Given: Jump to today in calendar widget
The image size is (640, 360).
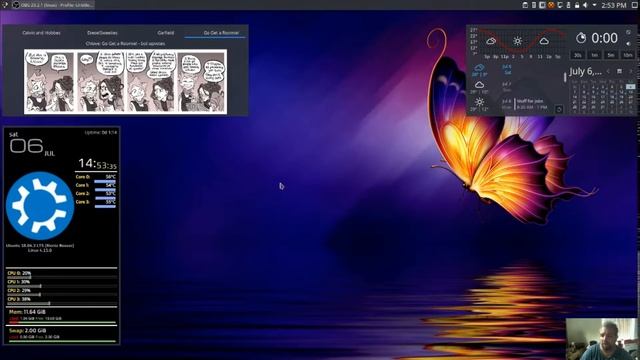Looking at the screenshot, I should tap(619, 71).
